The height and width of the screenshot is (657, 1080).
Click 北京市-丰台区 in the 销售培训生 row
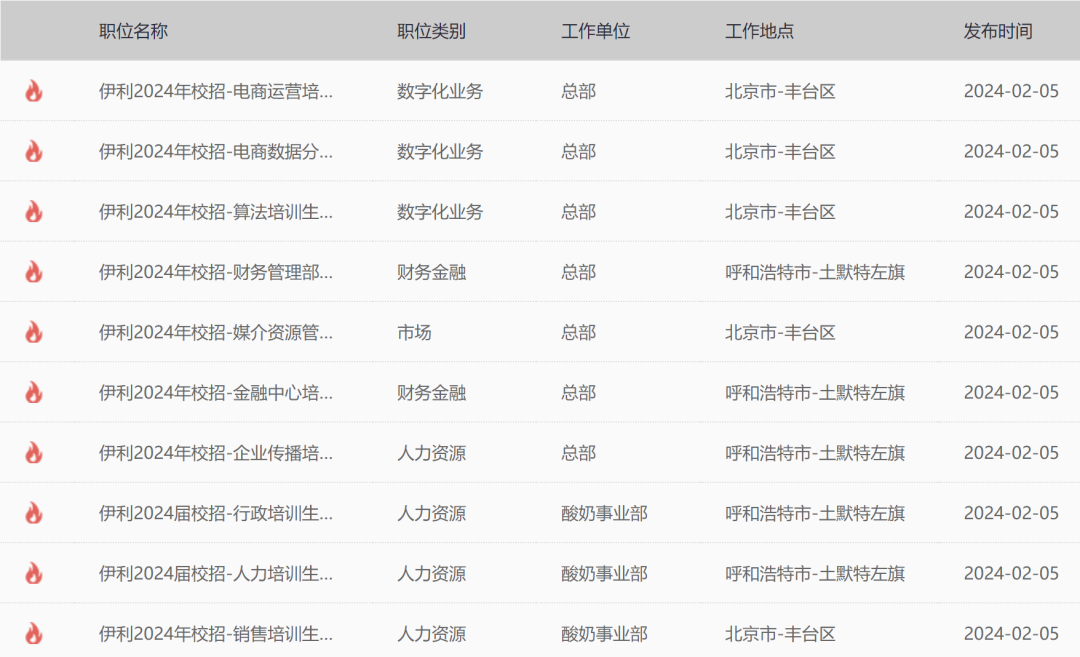click(780, 634)
